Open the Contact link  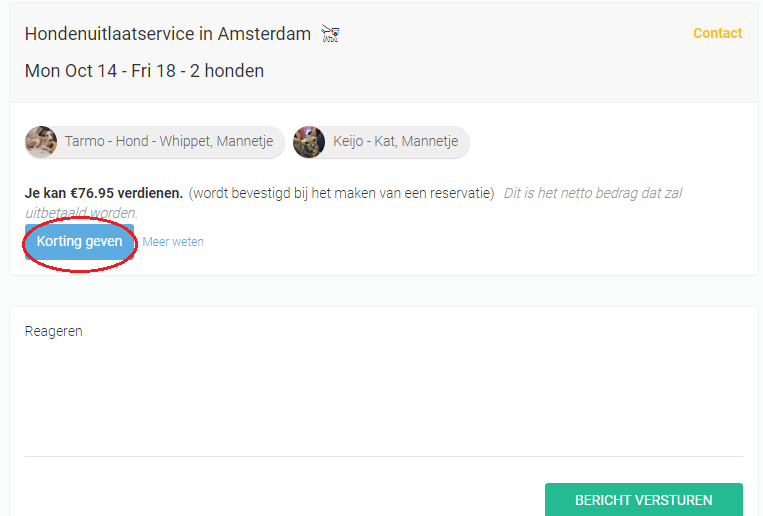click(x=717, y=33)
